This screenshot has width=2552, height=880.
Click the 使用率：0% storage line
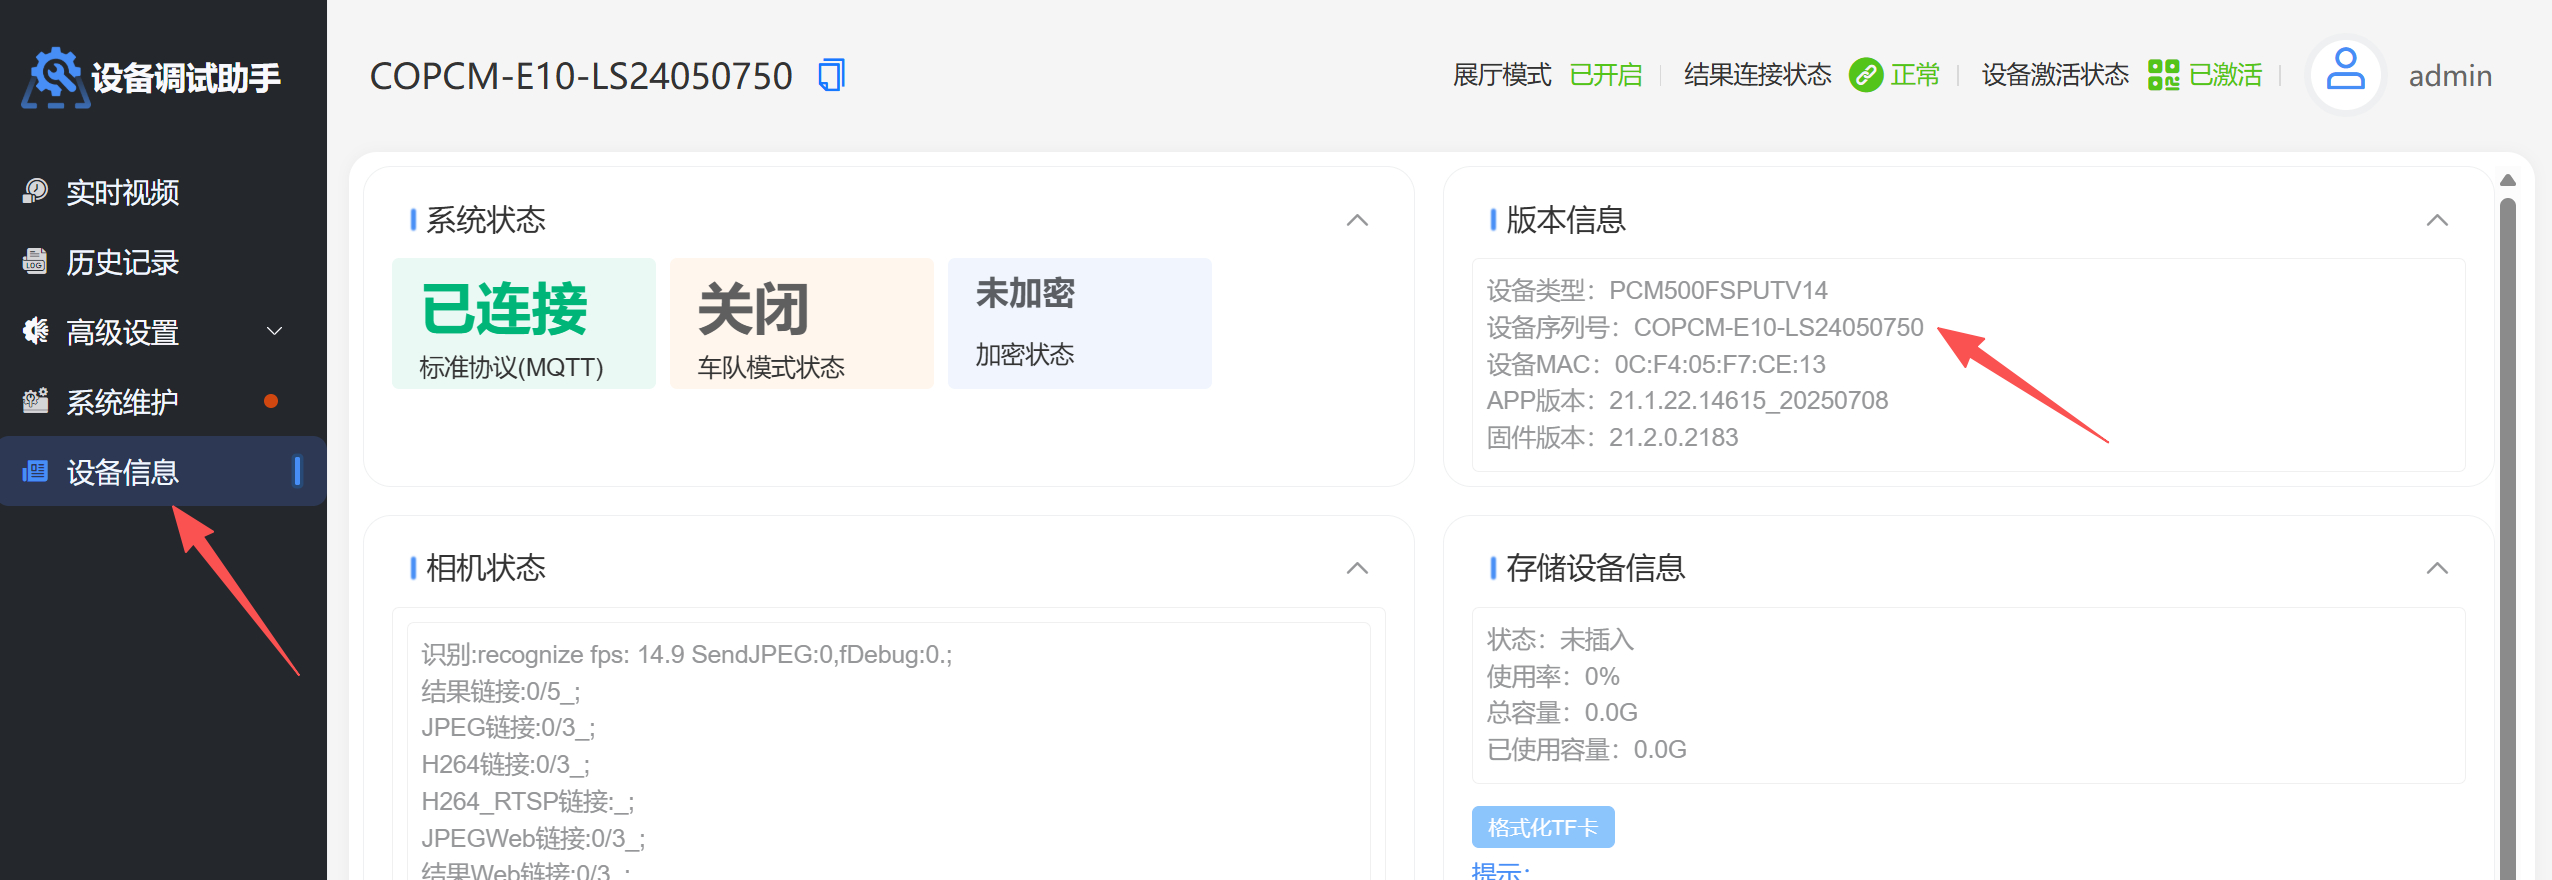(1553, 676)
